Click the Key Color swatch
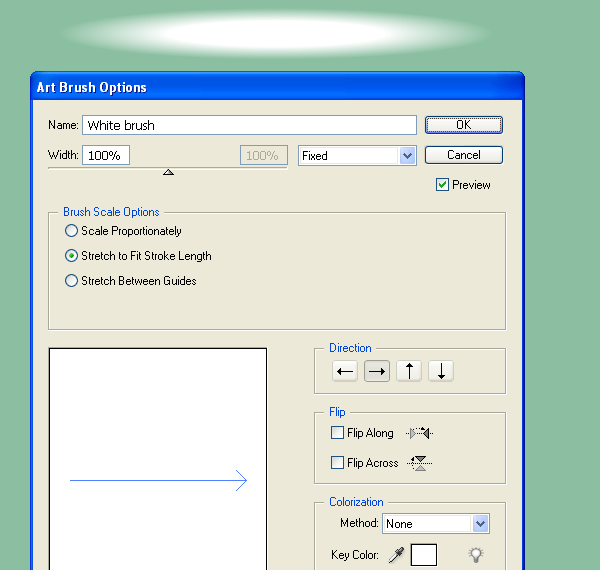The image size is (600, 570). (x=424, y=555)
